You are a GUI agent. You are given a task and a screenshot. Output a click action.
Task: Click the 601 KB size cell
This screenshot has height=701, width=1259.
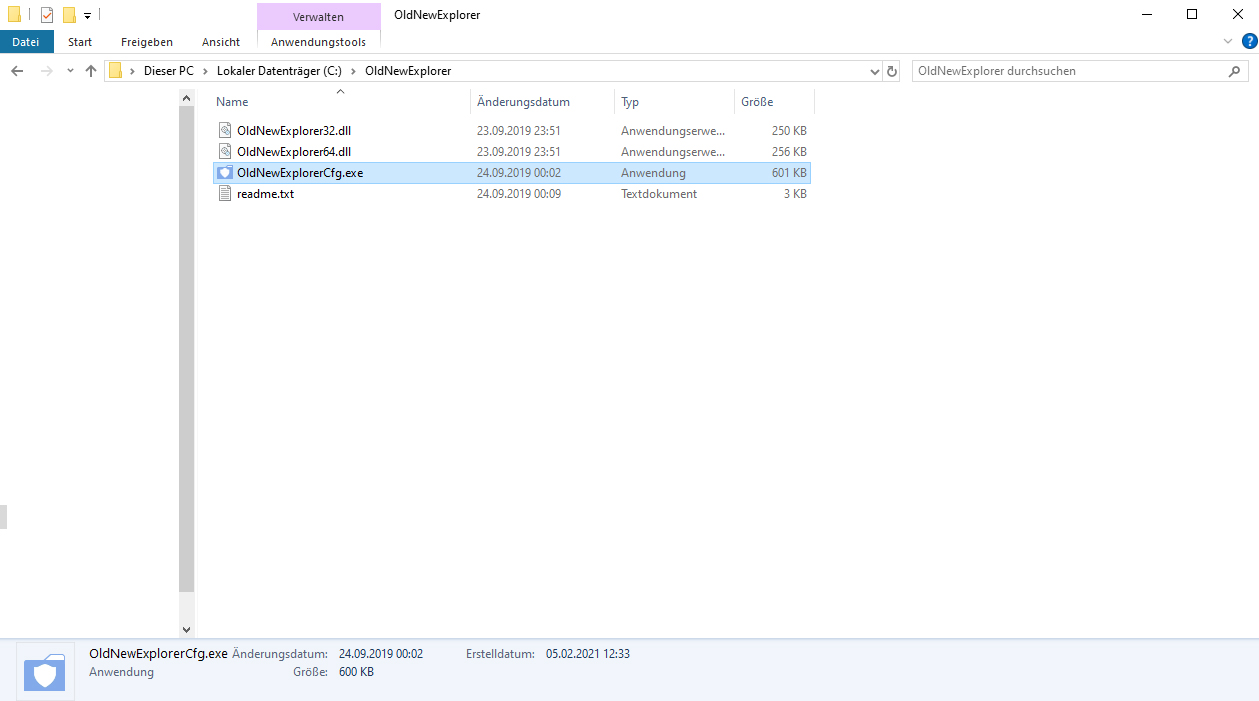click(789, 172)
